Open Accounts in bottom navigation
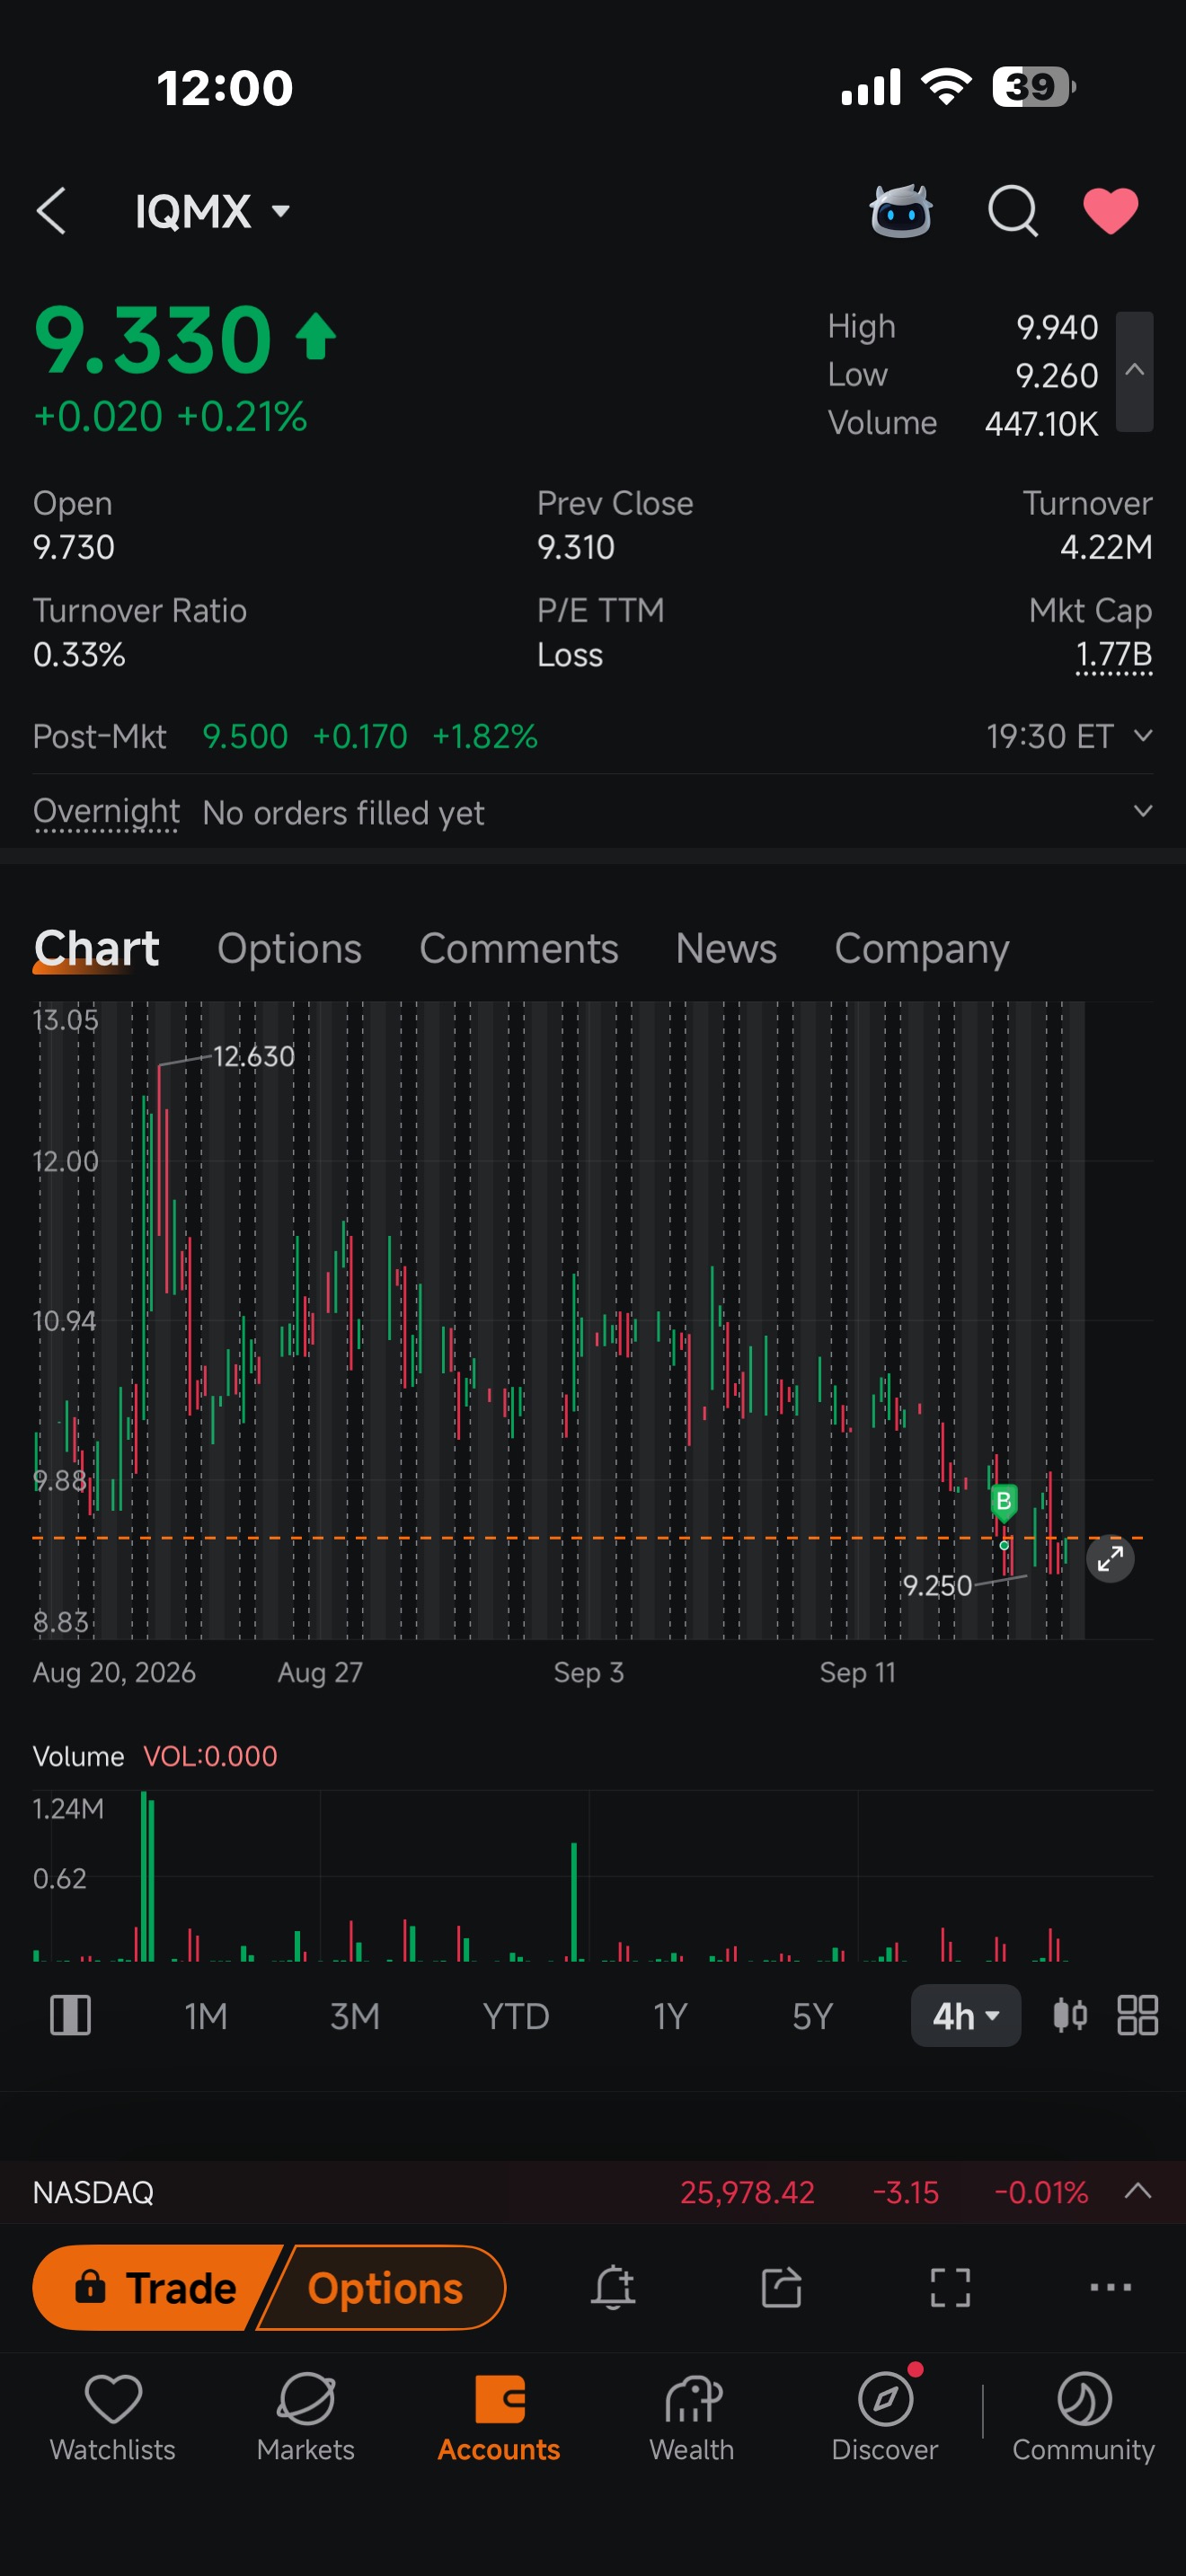 click(499, 2418)
